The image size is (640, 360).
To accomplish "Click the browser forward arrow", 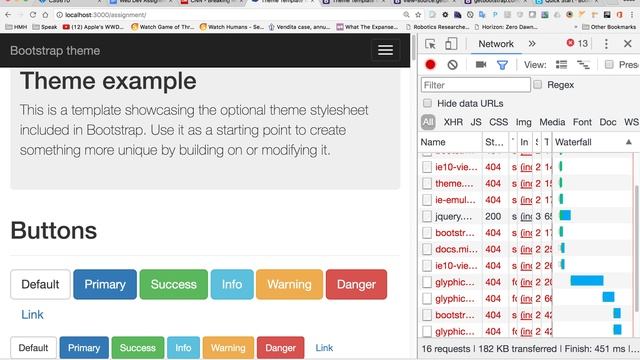I will (20, 15).
